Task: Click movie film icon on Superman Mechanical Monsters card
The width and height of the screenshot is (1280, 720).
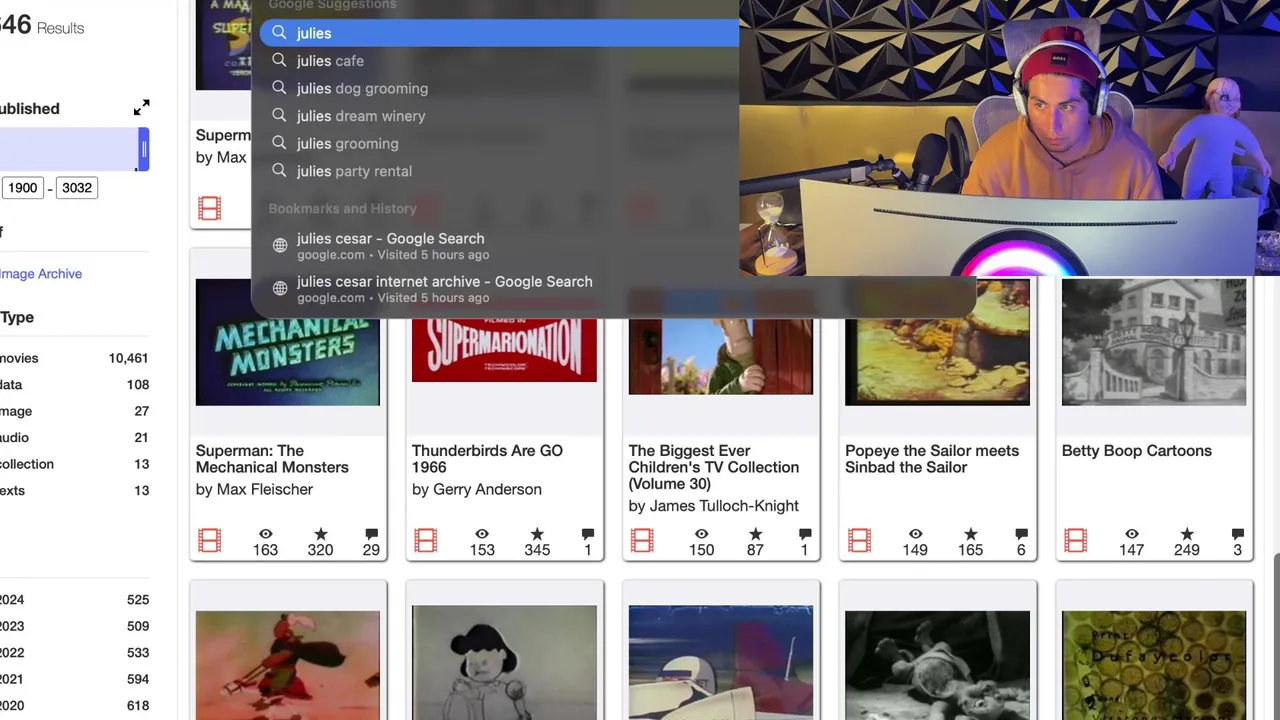Action: [x=209, y=541]
